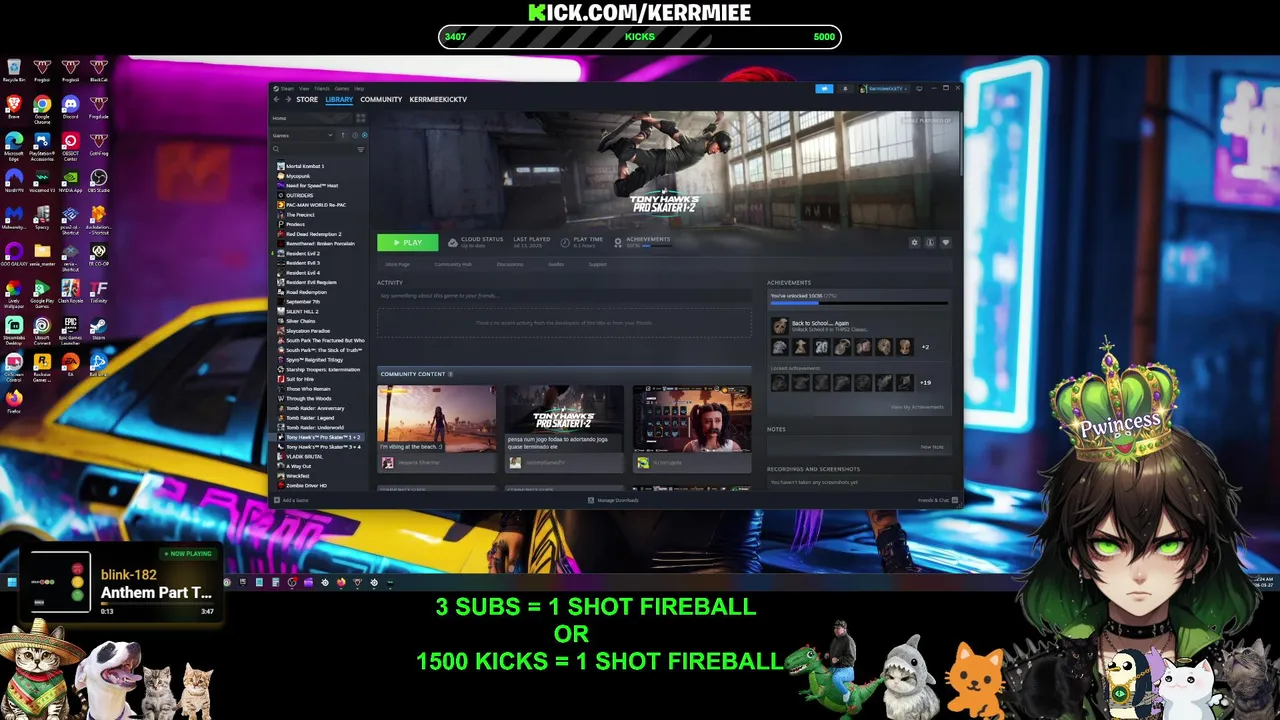
Task: Select Resident Evil 2 in library list
Action: [x=301, y=253]
